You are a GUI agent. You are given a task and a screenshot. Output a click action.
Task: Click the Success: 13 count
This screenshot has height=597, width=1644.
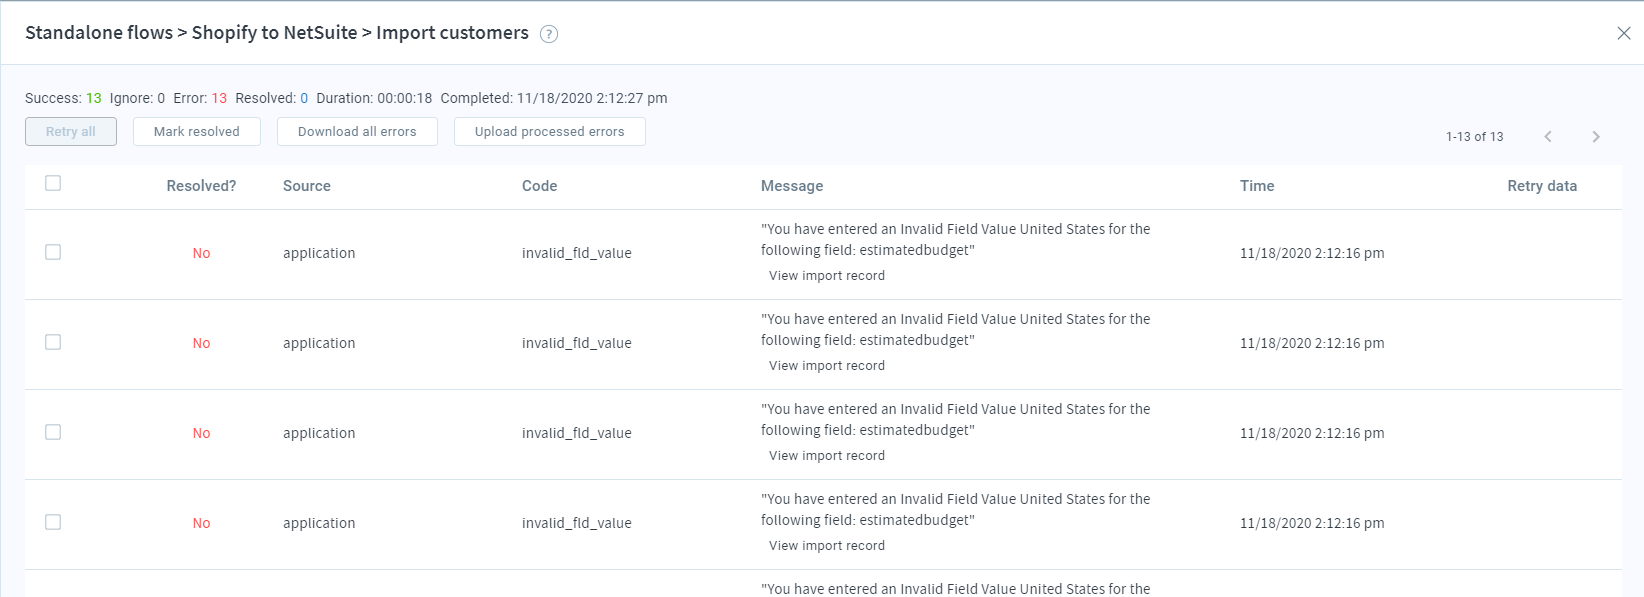click(63, 98)
